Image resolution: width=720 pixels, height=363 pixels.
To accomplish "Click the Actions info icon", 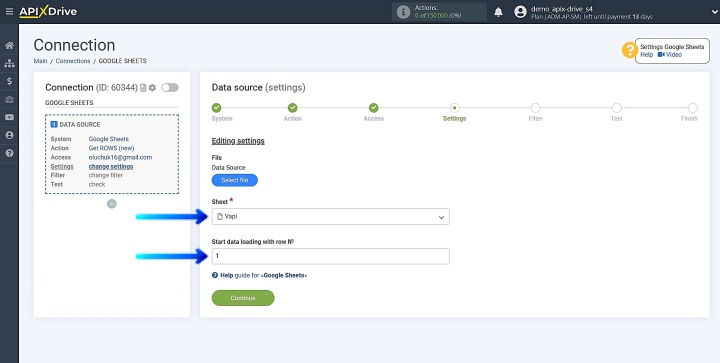I will click(403, 12).
